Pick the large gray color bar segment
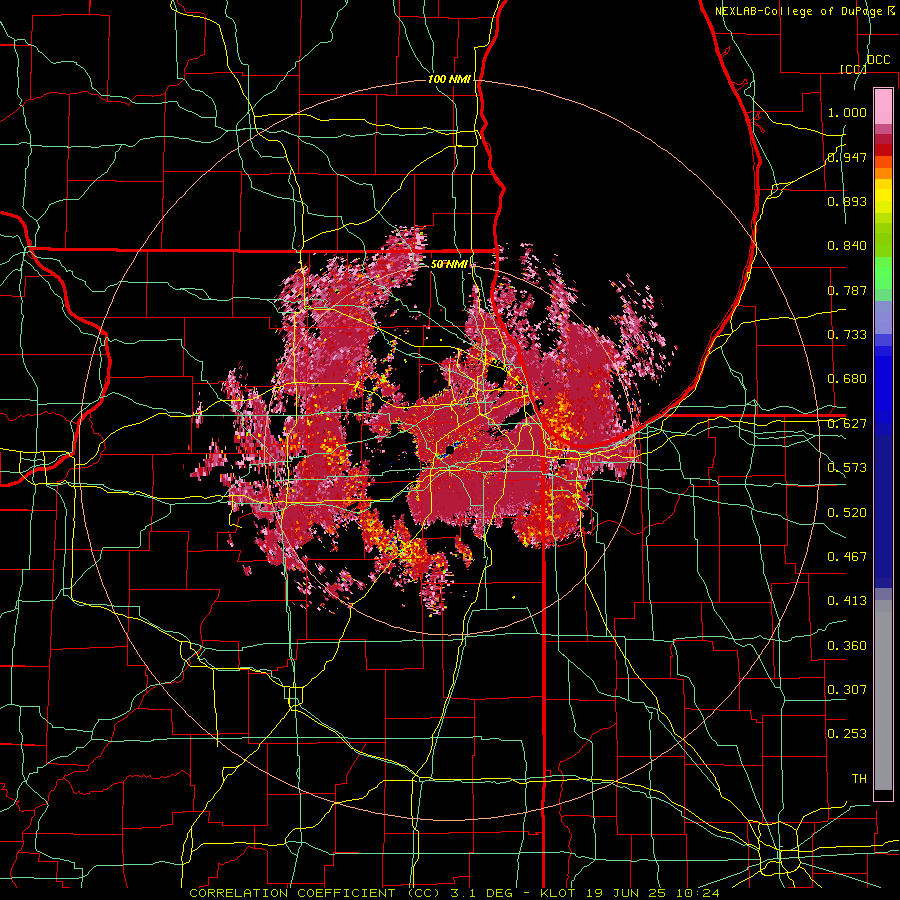This screenshot has height=900, width=900. click(883, 695)
